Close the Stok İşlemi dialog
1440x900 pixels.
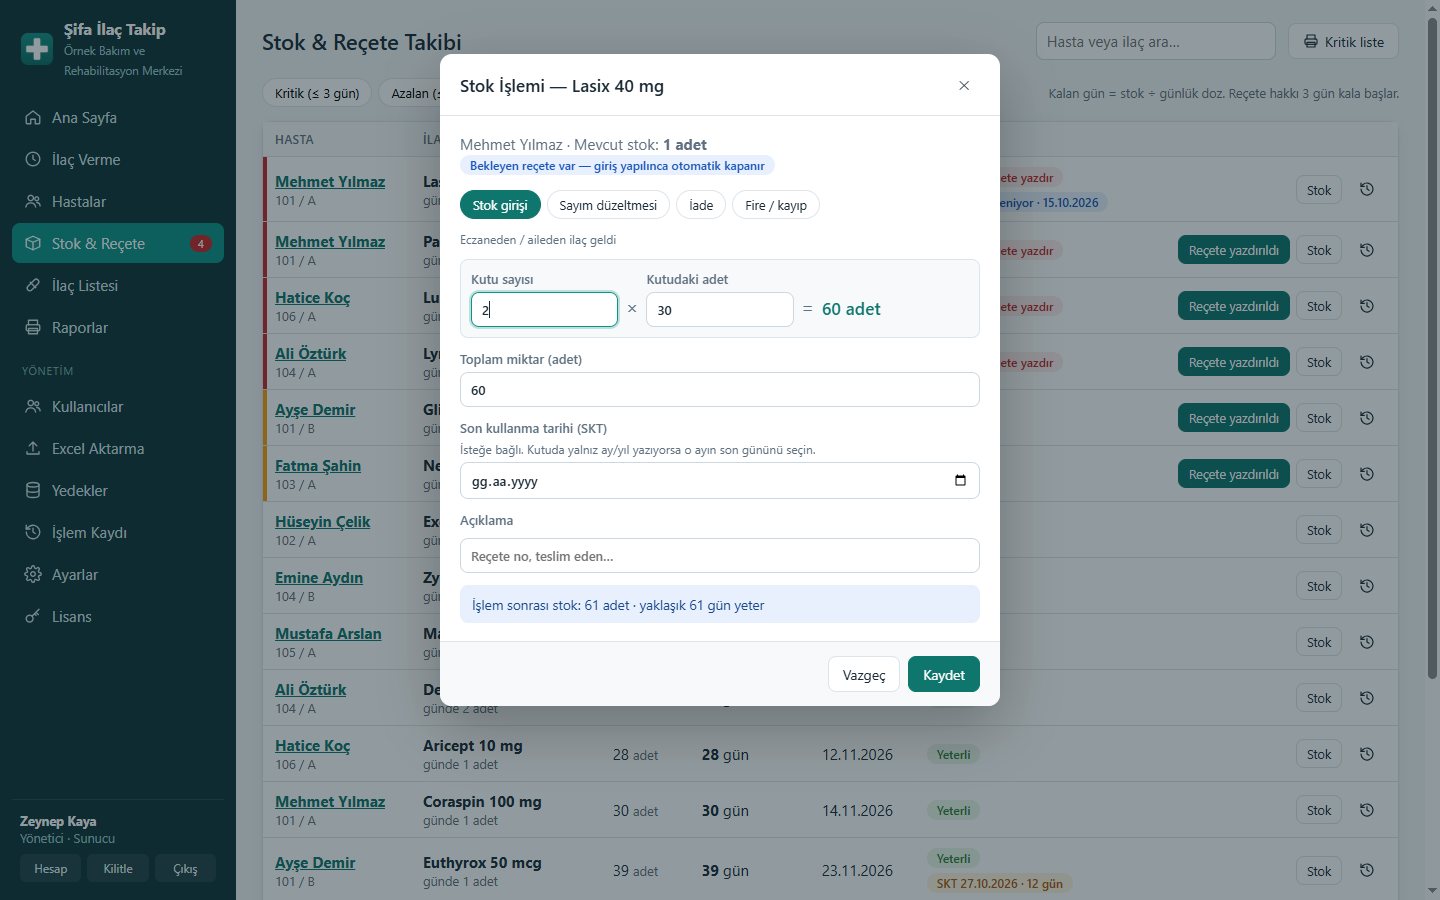[964, 85]
